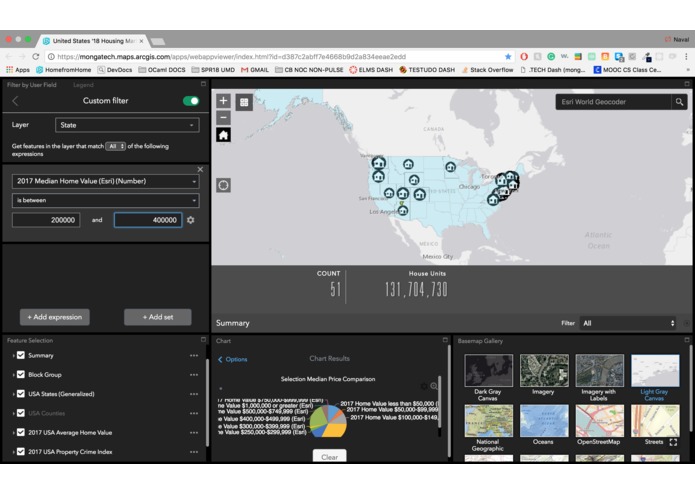Maximize the Basemap Gallery panel
The width and height of the screenshot is (695, 494).
[687, 340]
